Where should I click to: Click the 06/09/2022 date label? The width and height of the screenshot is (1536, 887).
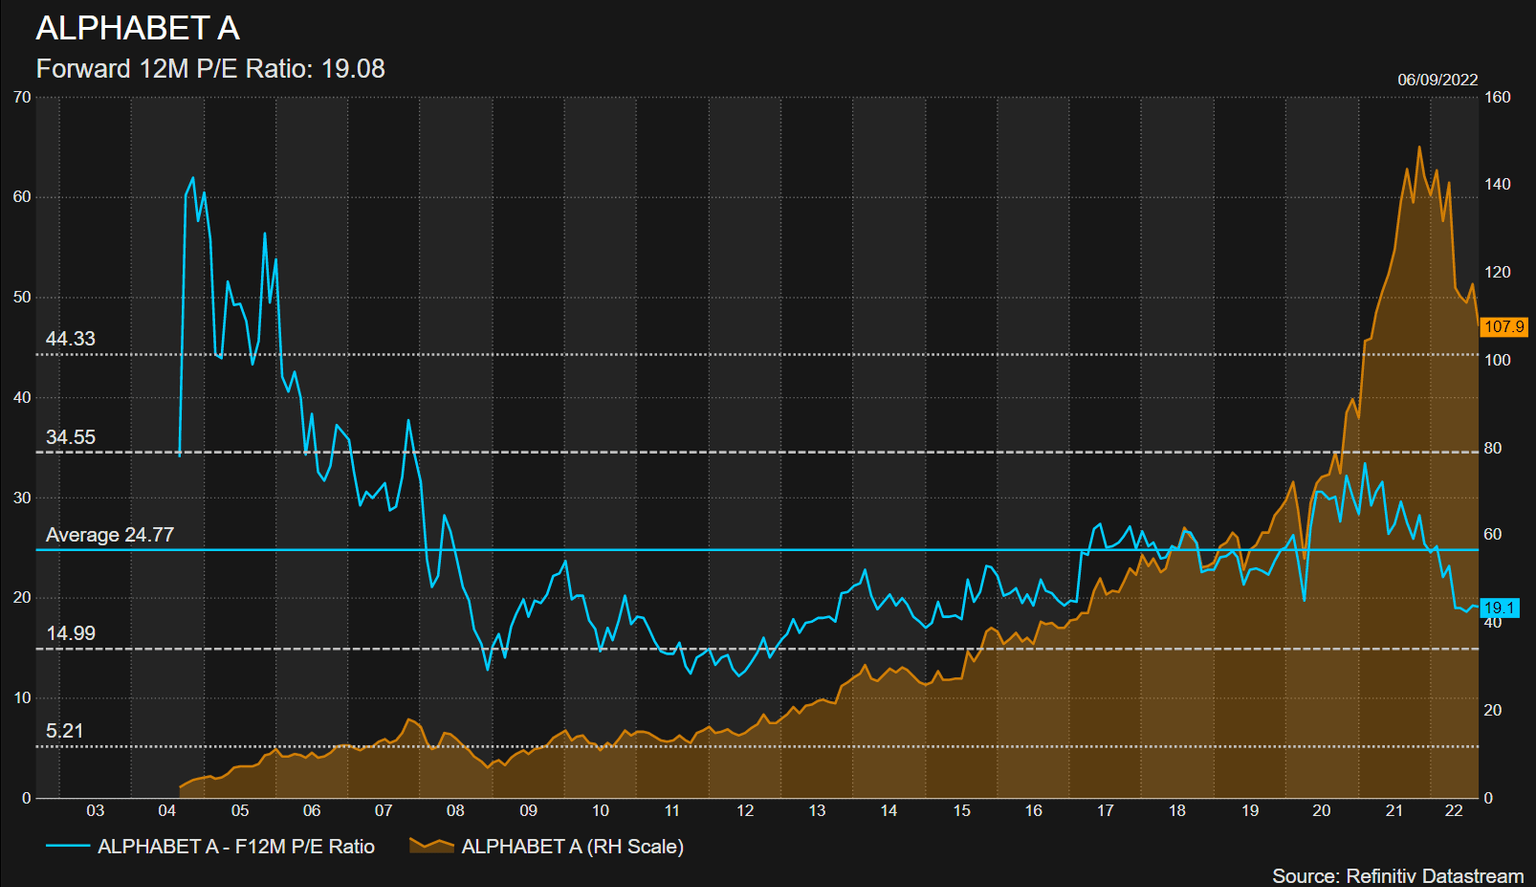pyautogui.click(x=1437, y=80)
